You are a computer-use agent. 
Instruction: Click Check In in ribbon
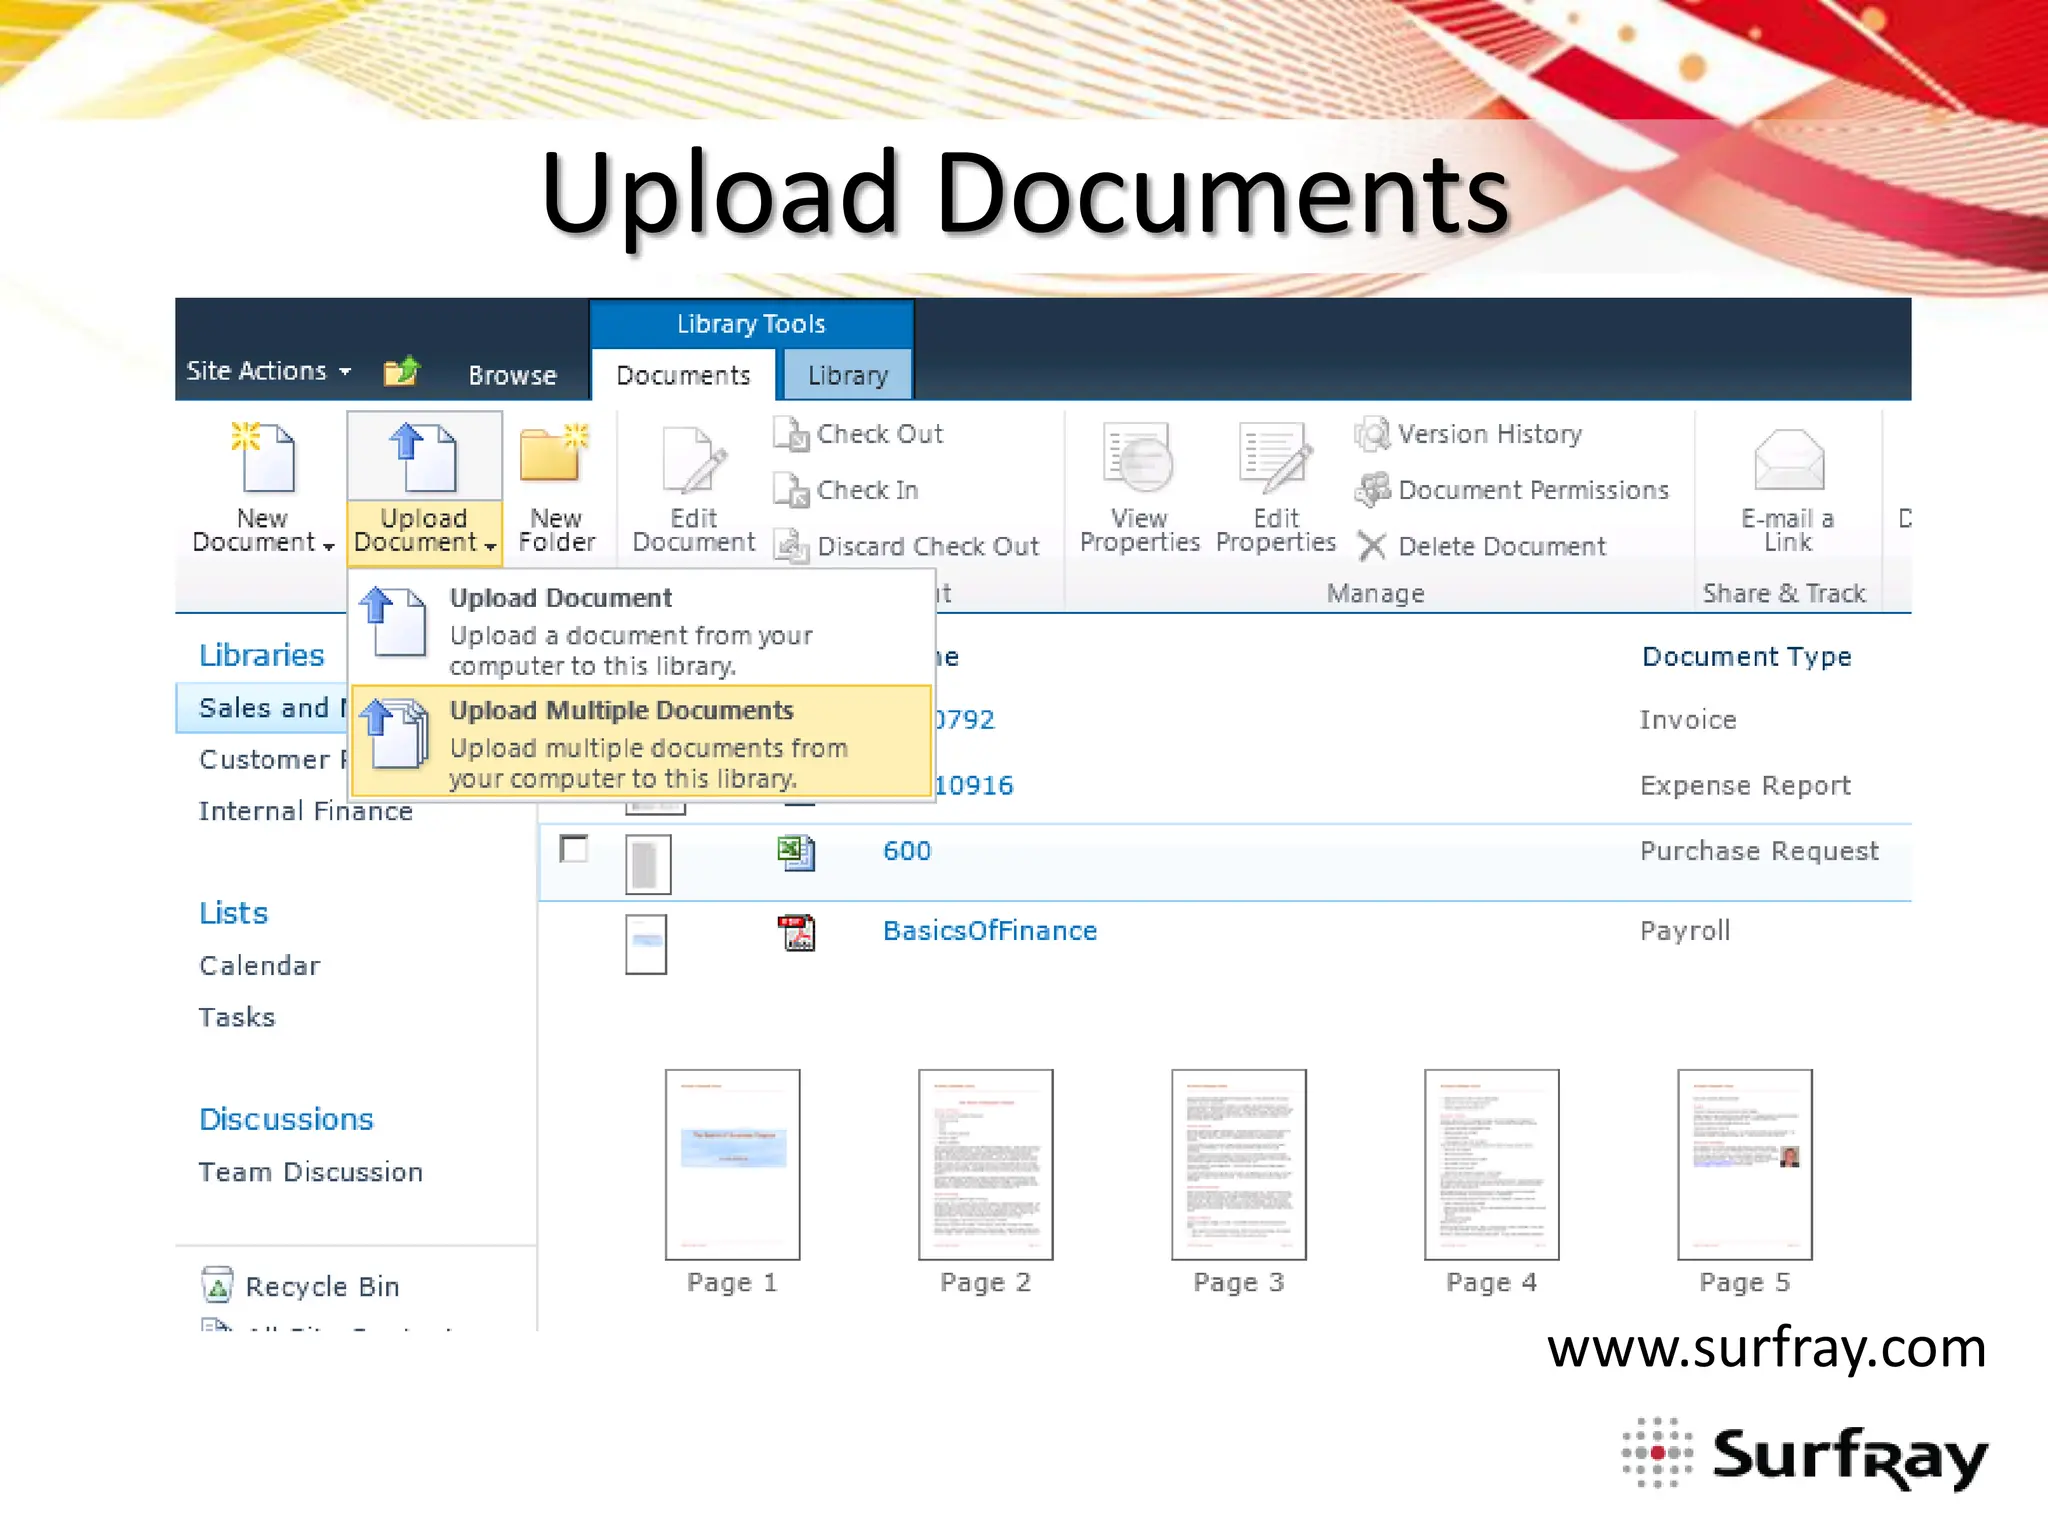pos(846,490)
